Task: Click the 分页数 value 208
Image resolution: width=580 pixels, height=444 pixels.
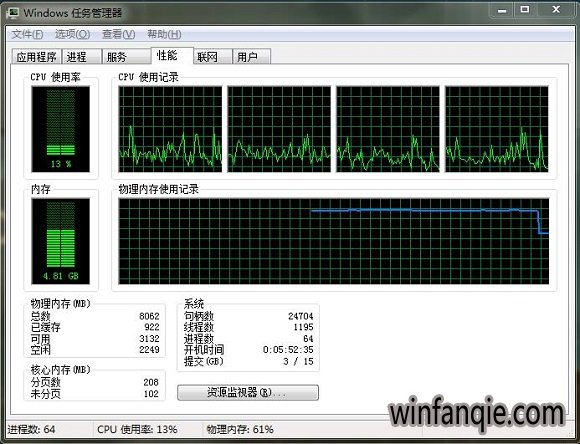Action: (x=151, y=382)
